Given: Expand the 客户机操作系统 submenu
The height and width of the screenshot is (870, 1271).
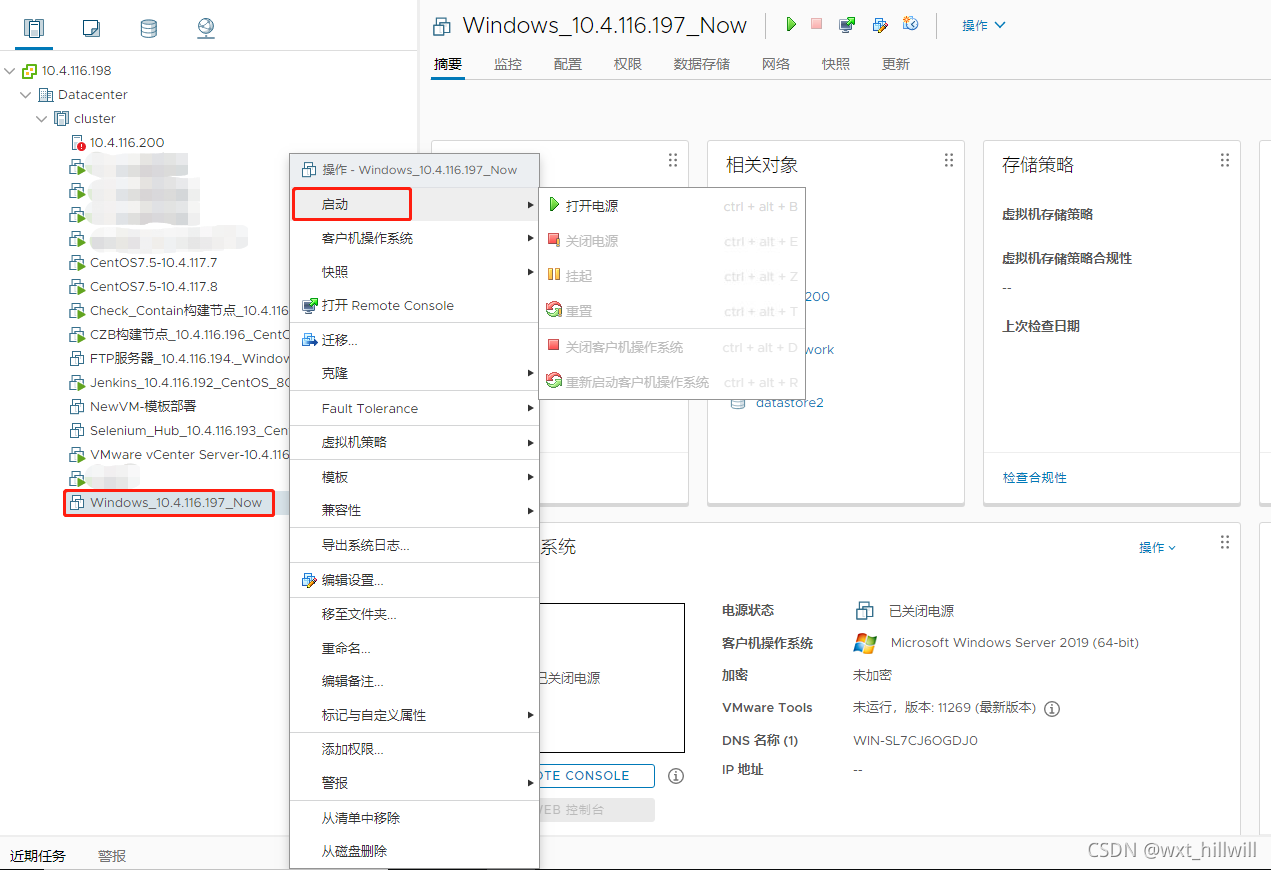Looking at the screenshot, I should click(414, 238).
